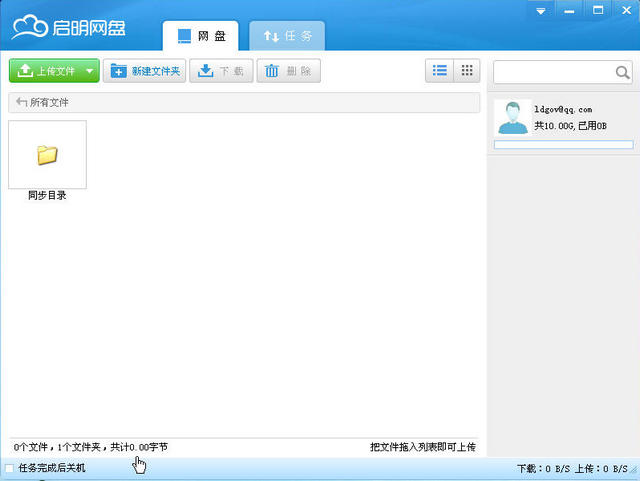Enable 任务完成后关机 checkbox

(10, 468)
